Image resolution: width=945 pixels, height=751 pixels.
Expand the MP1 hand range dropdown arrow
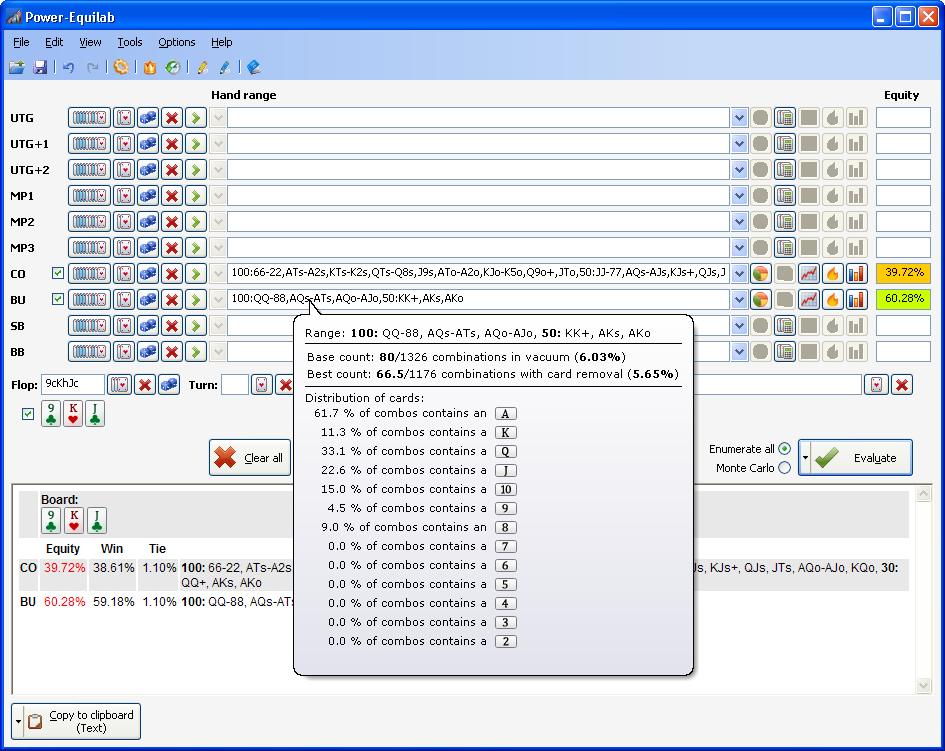[739, 195]
